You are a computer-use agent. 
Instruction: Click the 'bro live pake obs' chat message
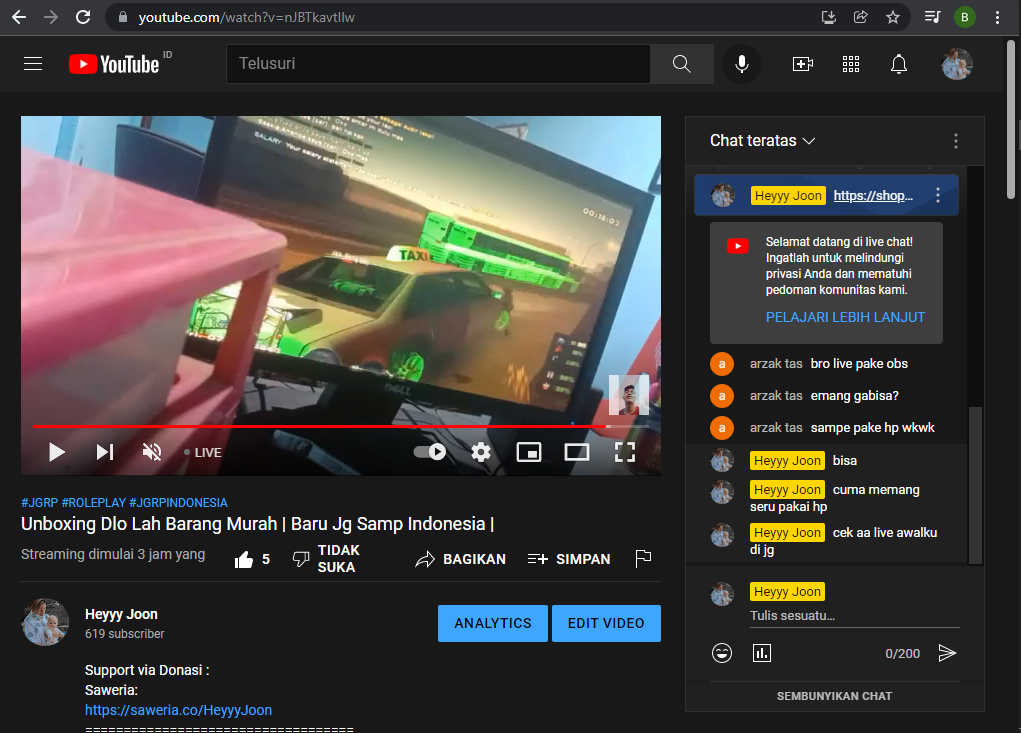(x=859, y=364)
